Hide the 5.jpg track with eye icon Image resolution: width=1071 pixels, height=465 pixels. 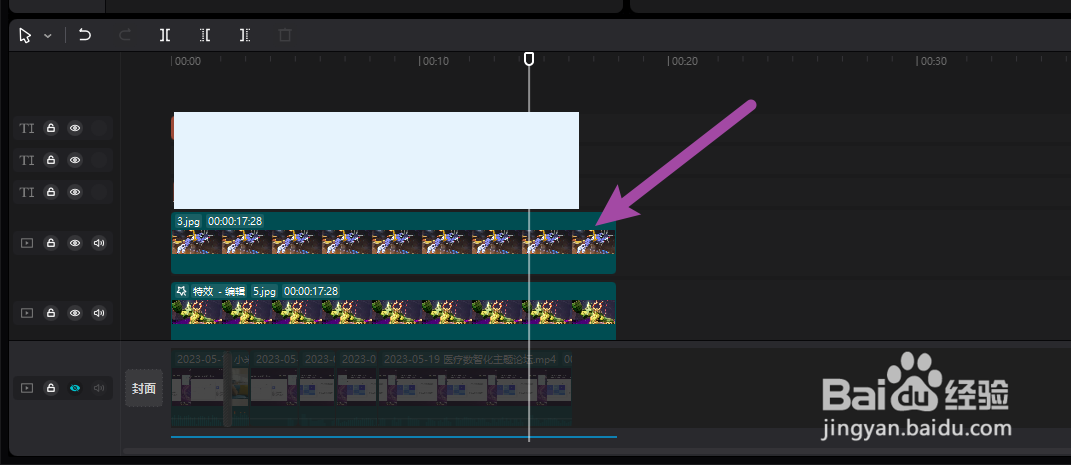point(75,313)
